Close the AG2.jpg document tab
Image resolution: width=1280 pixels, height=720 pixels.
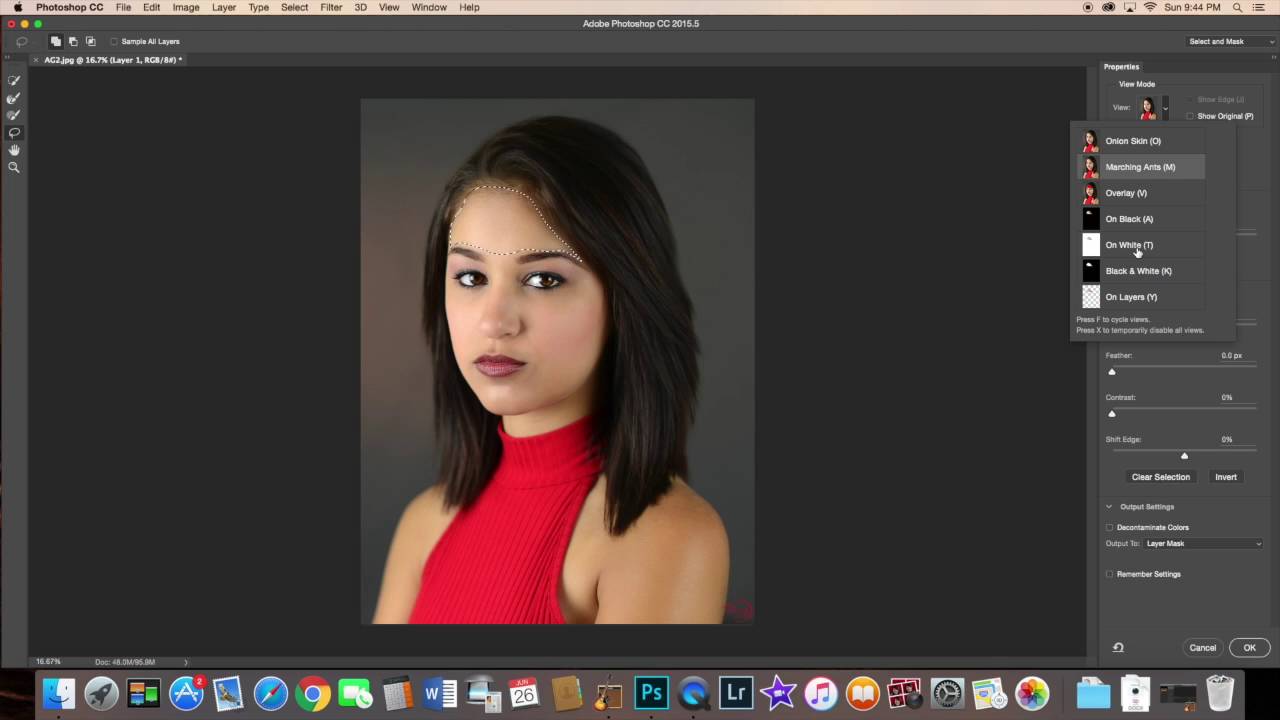36,60
